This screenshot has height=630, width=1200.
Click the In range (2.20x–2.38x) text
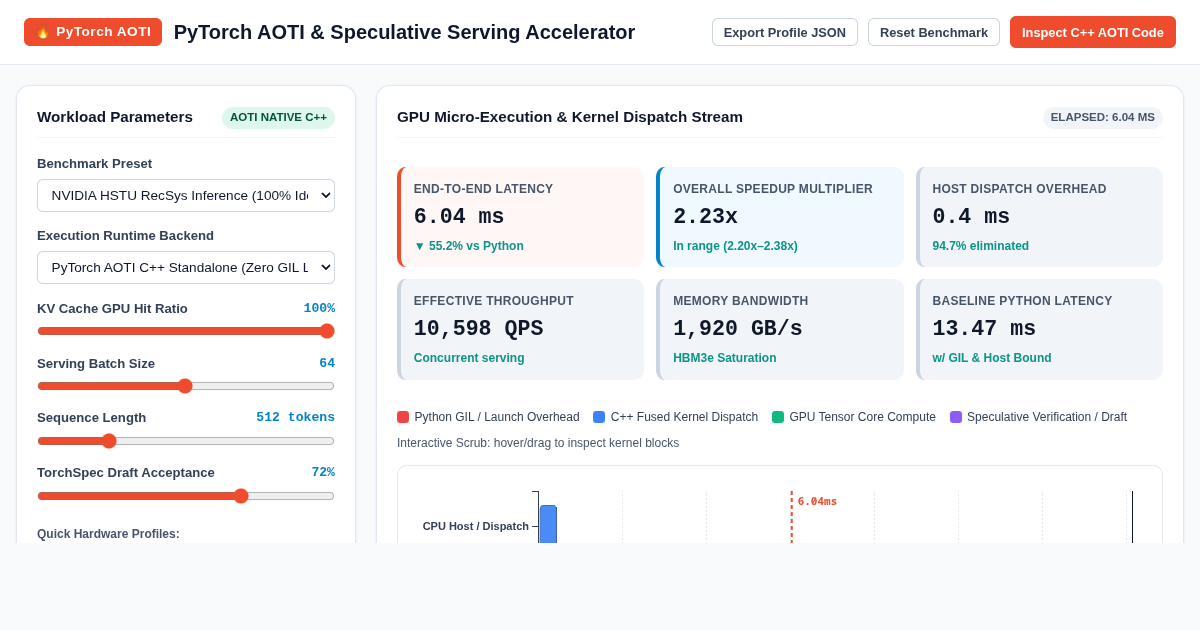(735, 246)
